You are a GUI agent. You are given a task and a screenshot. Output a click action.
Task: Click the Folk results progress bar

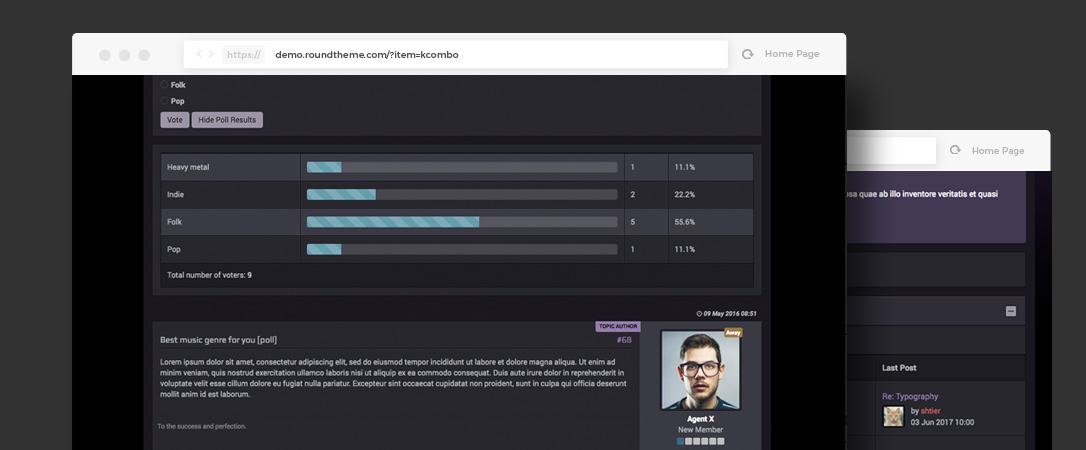pyautogui.click(x=462, y=222)
